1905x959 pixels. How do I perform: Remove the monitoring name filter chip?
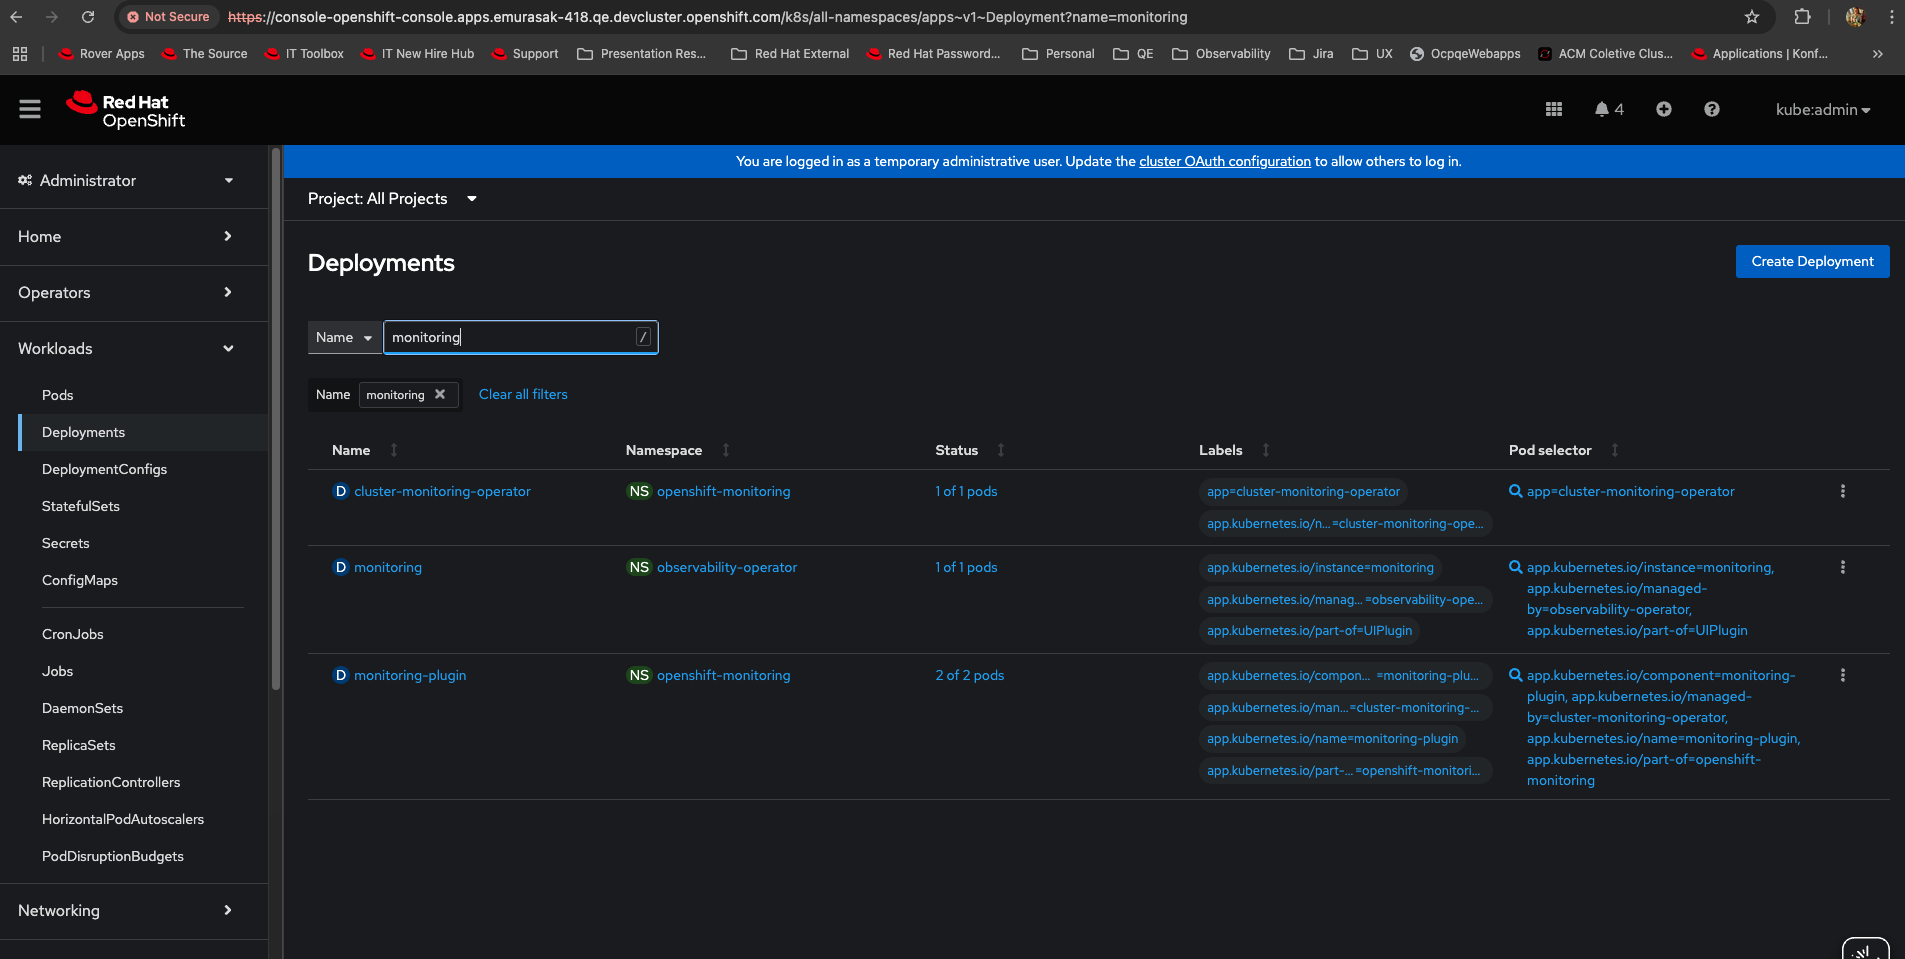click(x=440, y=395)
